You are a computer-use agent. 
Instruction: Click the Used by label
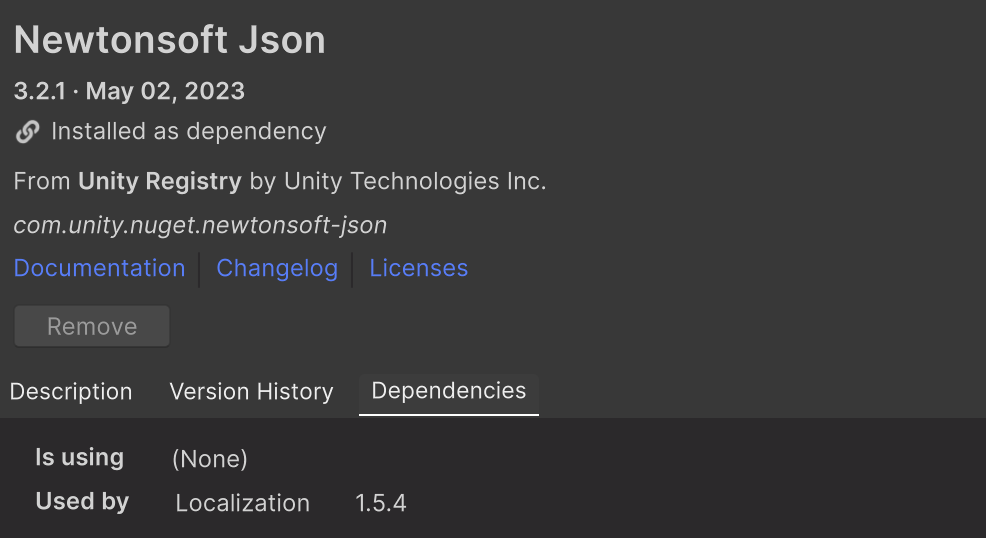click(82, 502)
